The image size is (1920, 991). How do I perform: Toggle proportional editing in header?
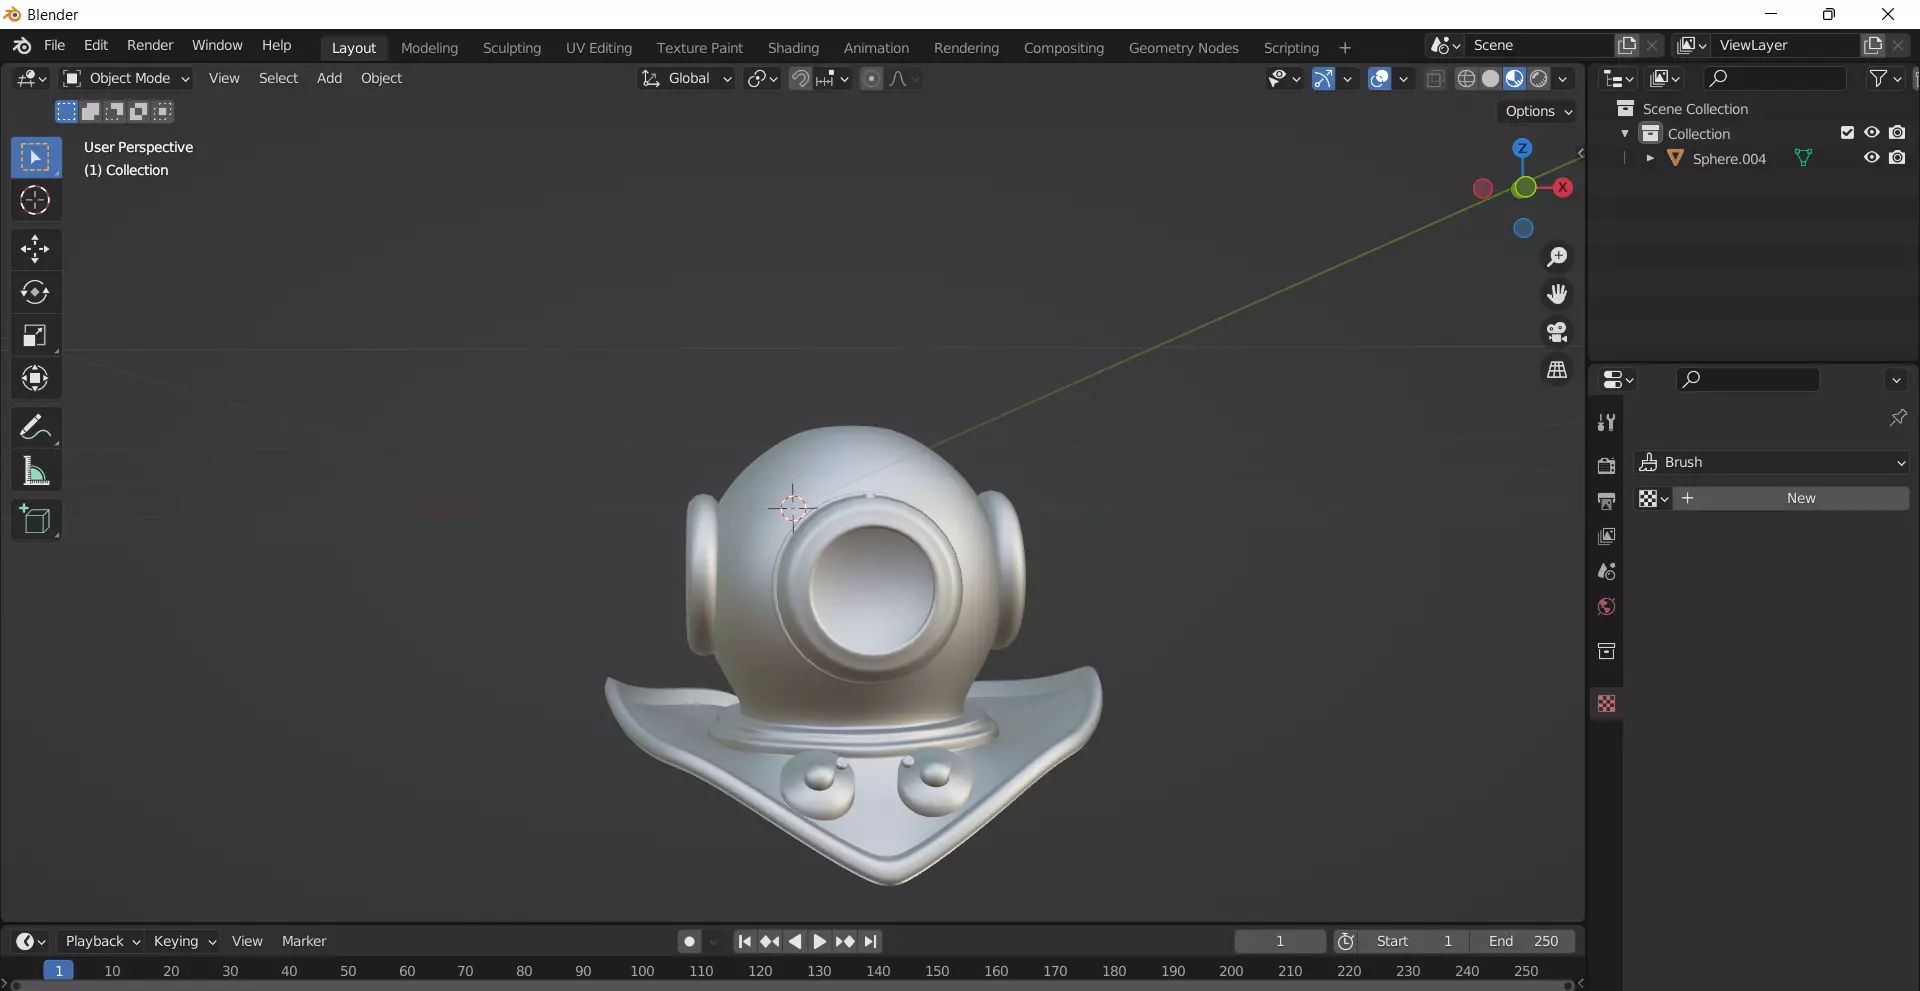point(872,79)
